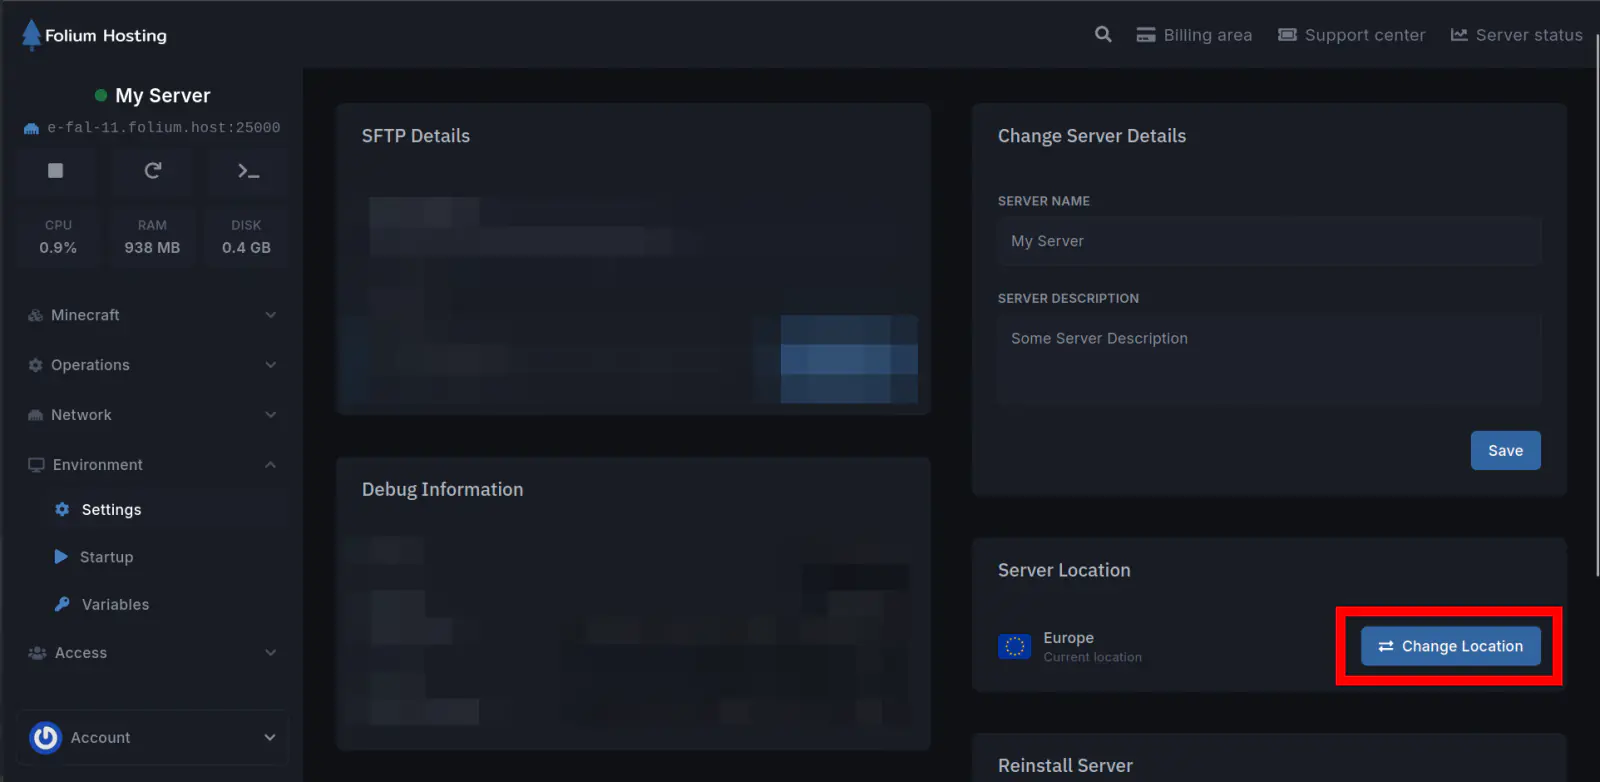Click the Folium Hosting brand name
1600x782 pixels.
tap(106, 36)
